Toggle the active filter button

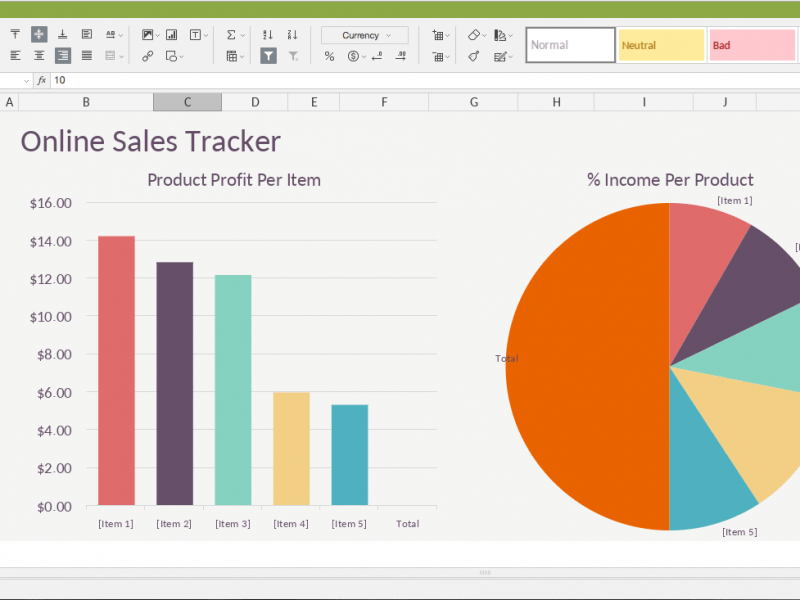(x=268, y=56)
